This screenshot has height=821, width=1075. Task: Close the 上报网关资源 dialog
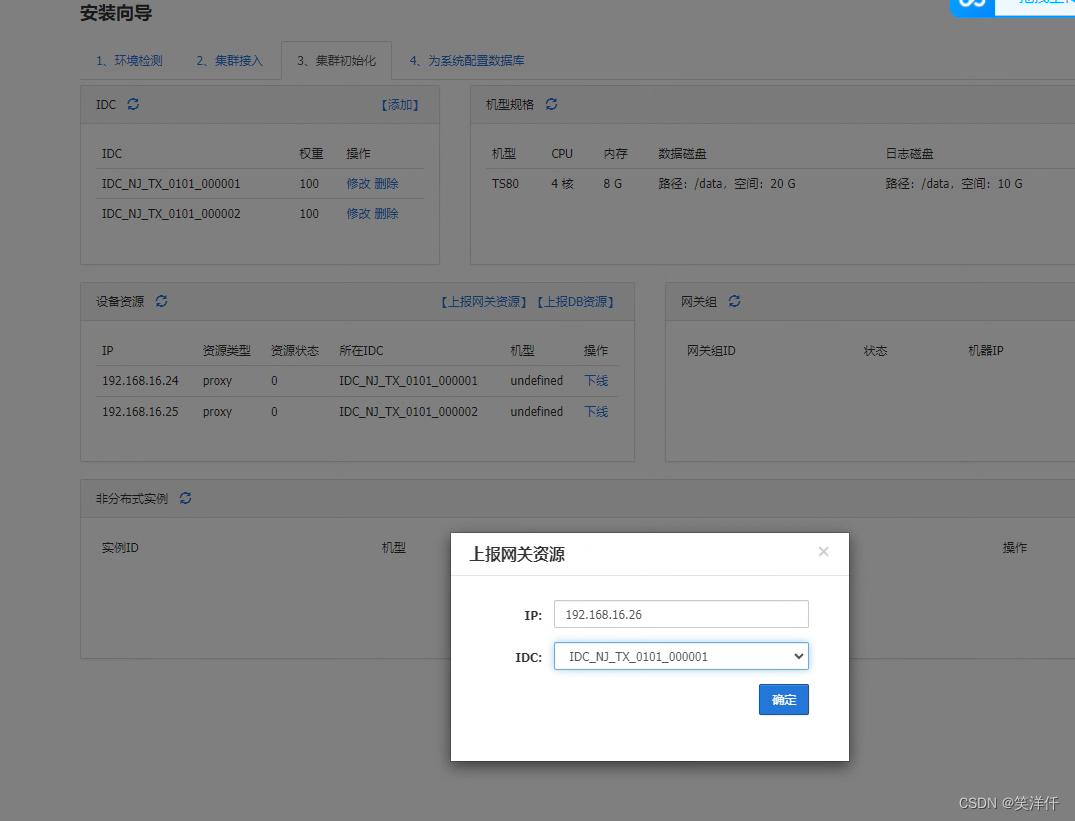(823, 552)
